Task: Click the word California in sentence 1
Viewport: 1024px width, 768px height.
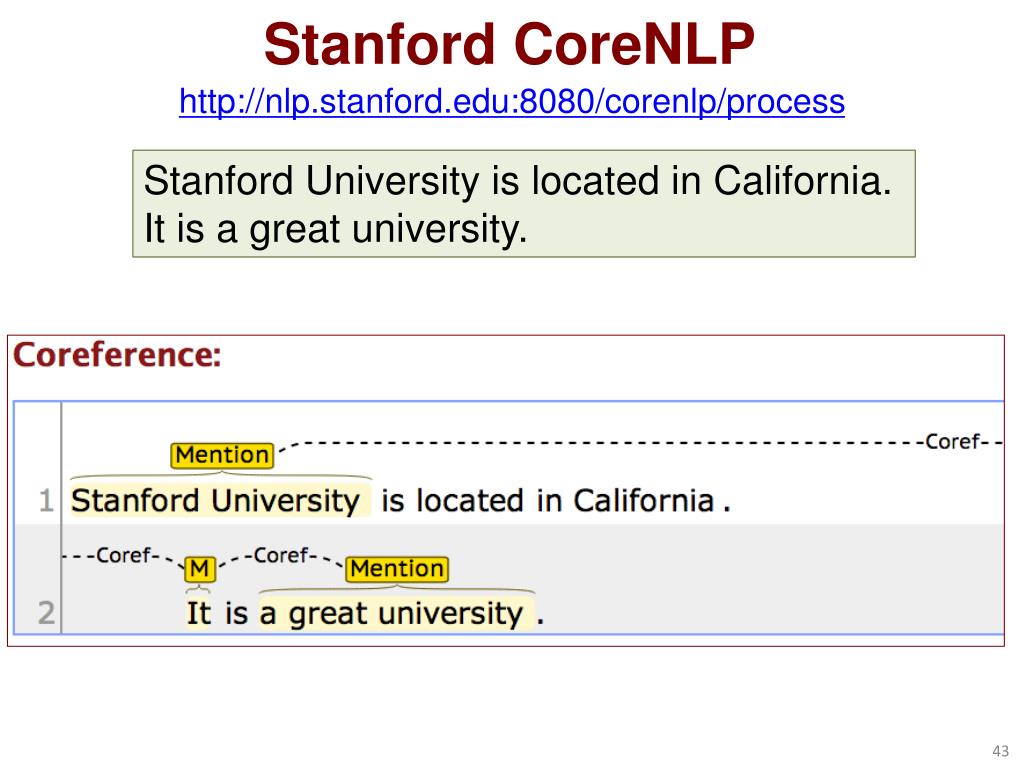Action: [x=643, y=502]
